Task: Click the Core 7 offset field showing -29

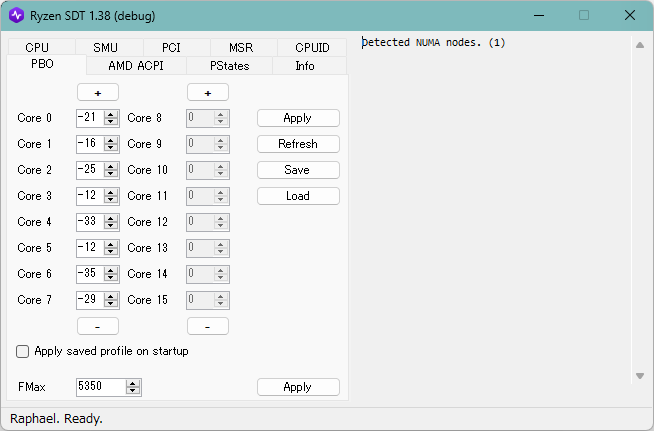Action: [x=90, y=300]
